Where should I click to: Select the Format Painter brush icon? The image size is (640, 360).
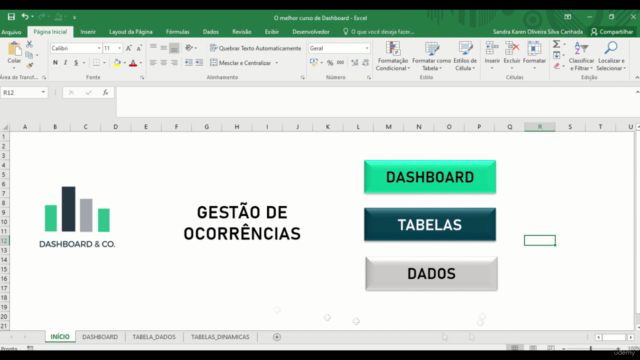pos(29,65)
